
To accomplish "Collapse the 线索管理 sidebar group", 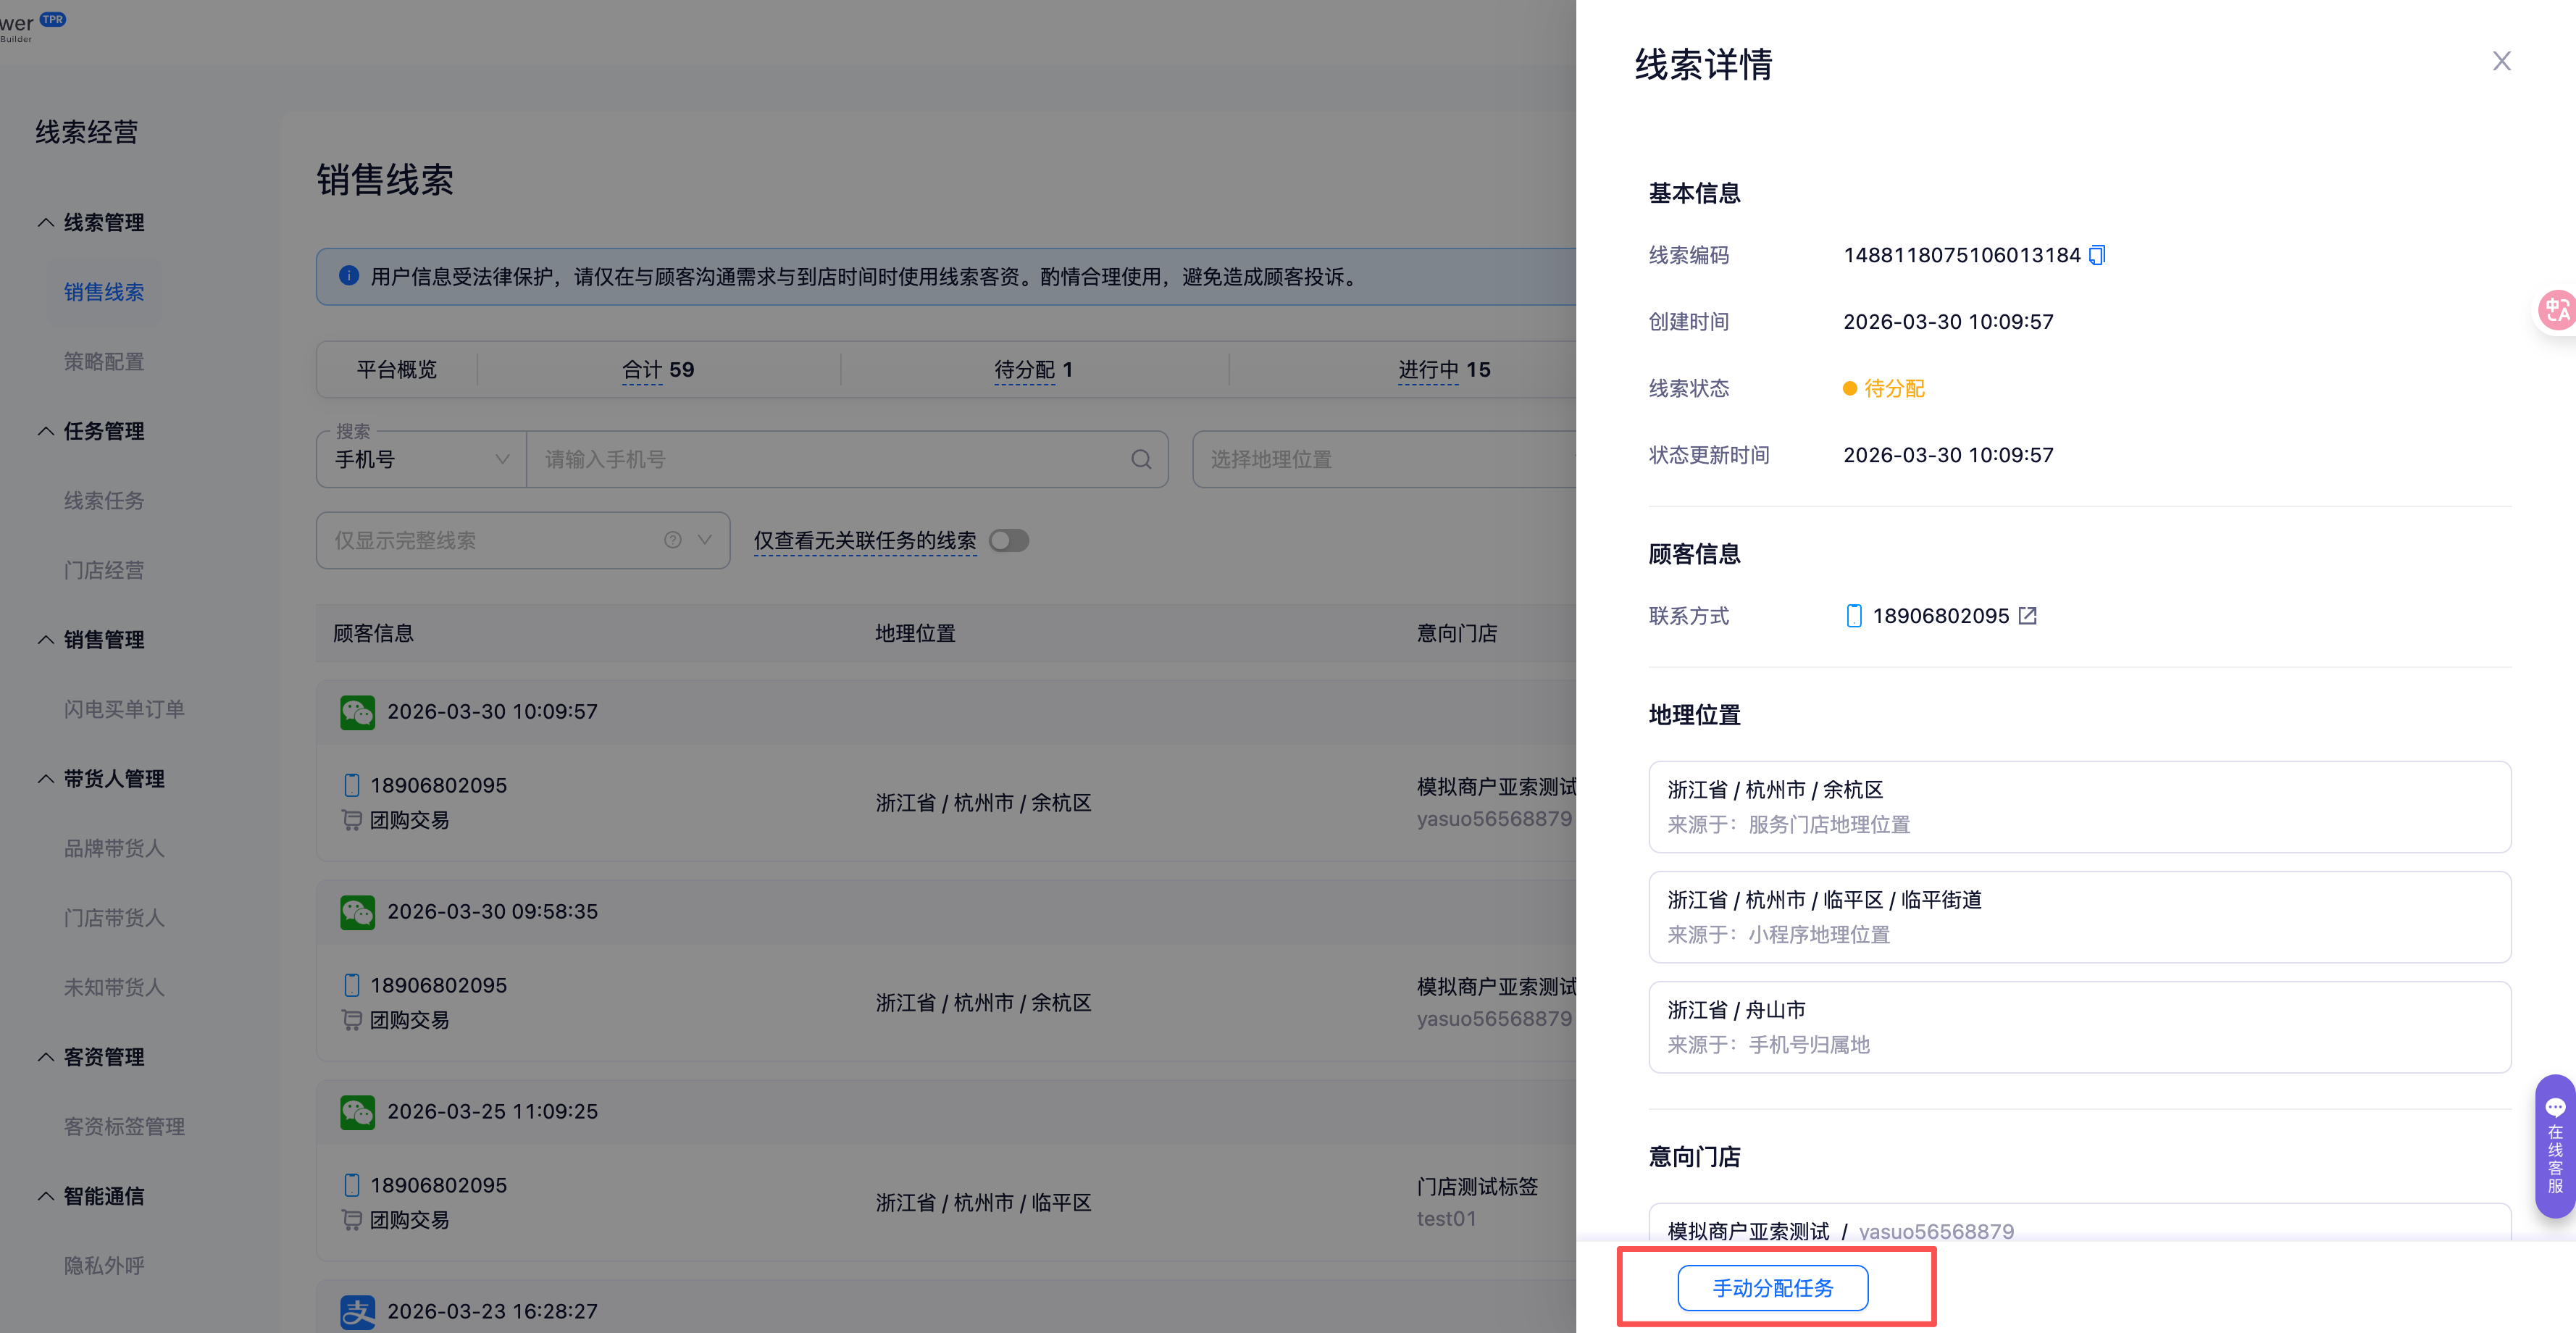I will [46, 223].
